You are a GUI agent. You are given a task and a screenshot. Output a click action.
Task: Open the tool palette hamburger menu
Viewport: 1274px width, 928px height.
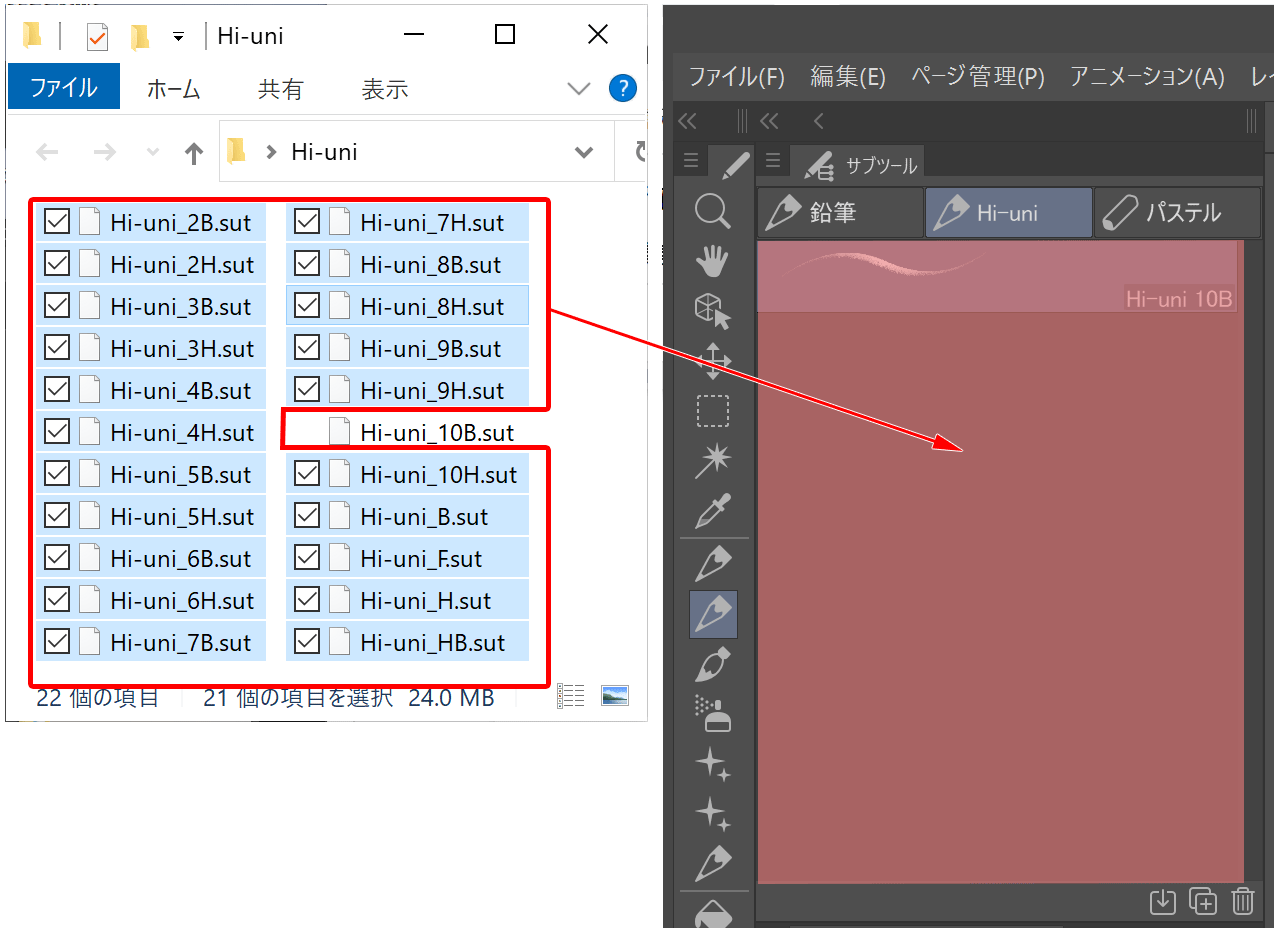coord(691,161)
